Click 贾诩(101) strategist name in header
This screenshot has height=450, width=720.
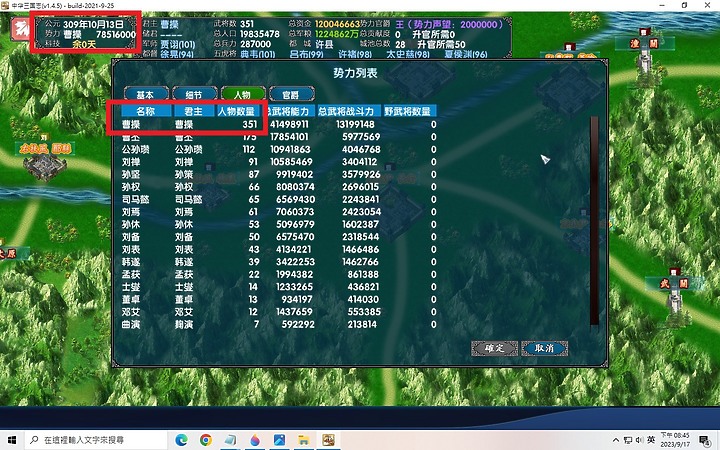tap(178, 45)
